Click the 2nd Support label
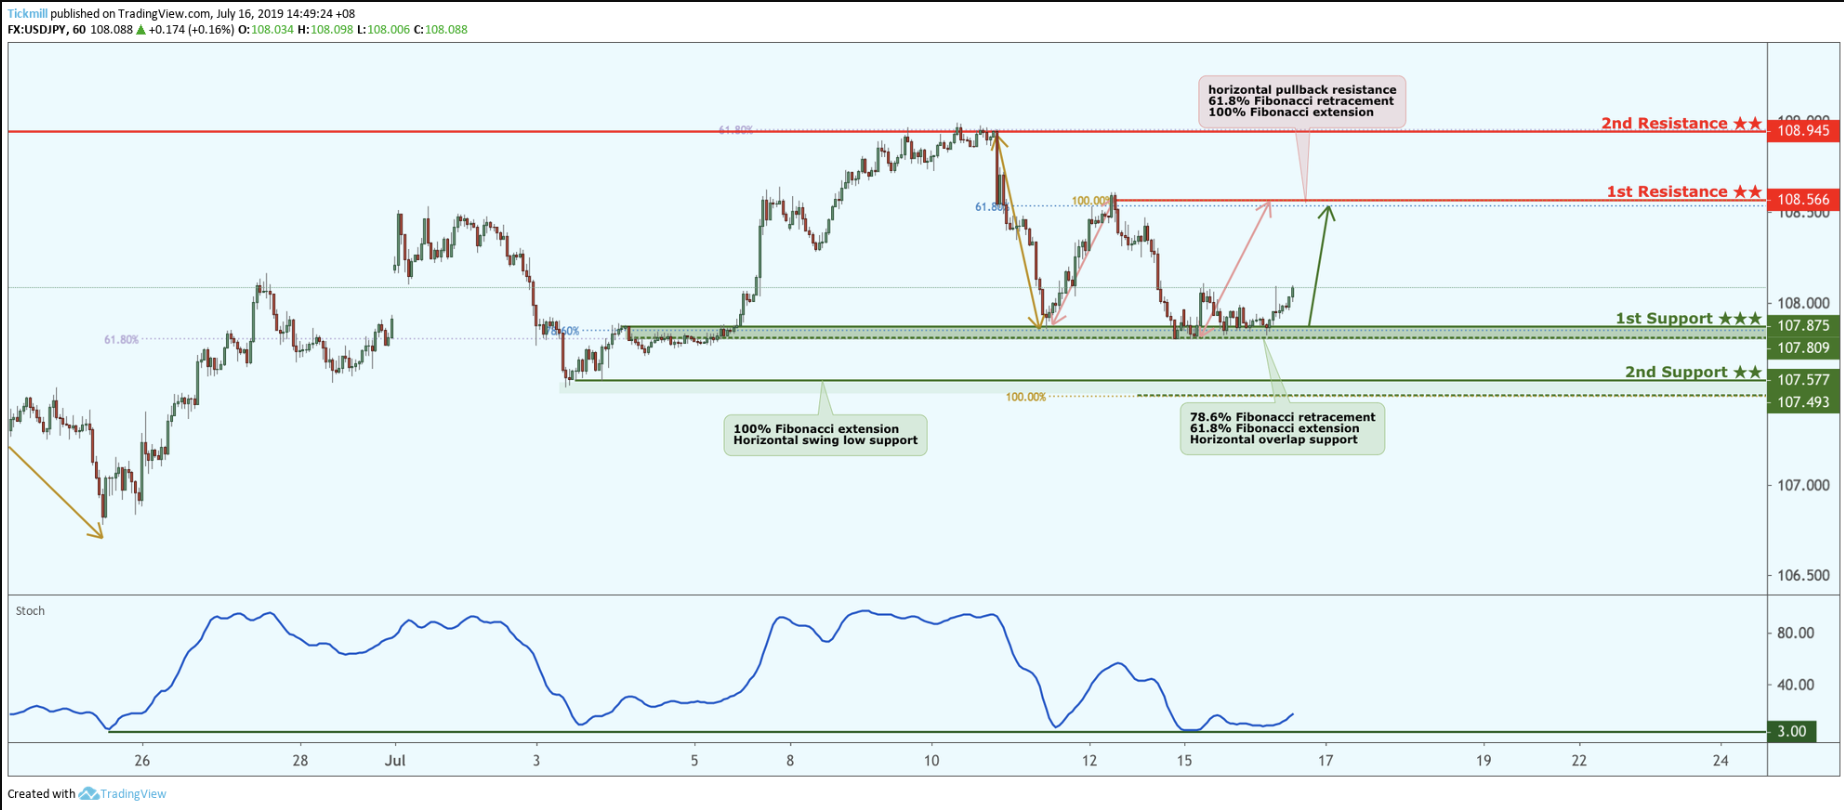The width and height of the screenshot is (1844, 810). 1693,372
